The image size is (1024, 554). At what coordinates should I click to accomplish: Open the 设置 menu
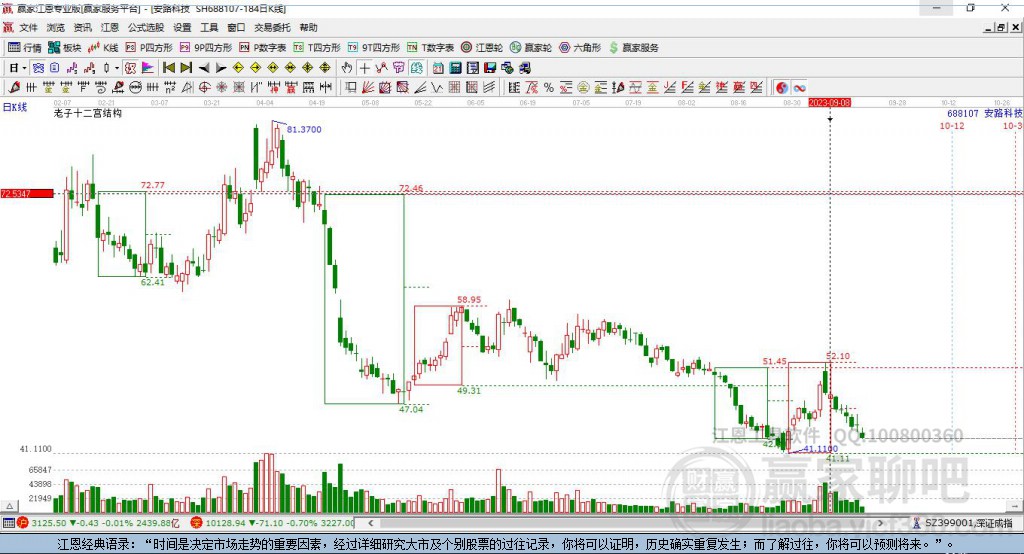pyautogui.click(x=182, y=27)
